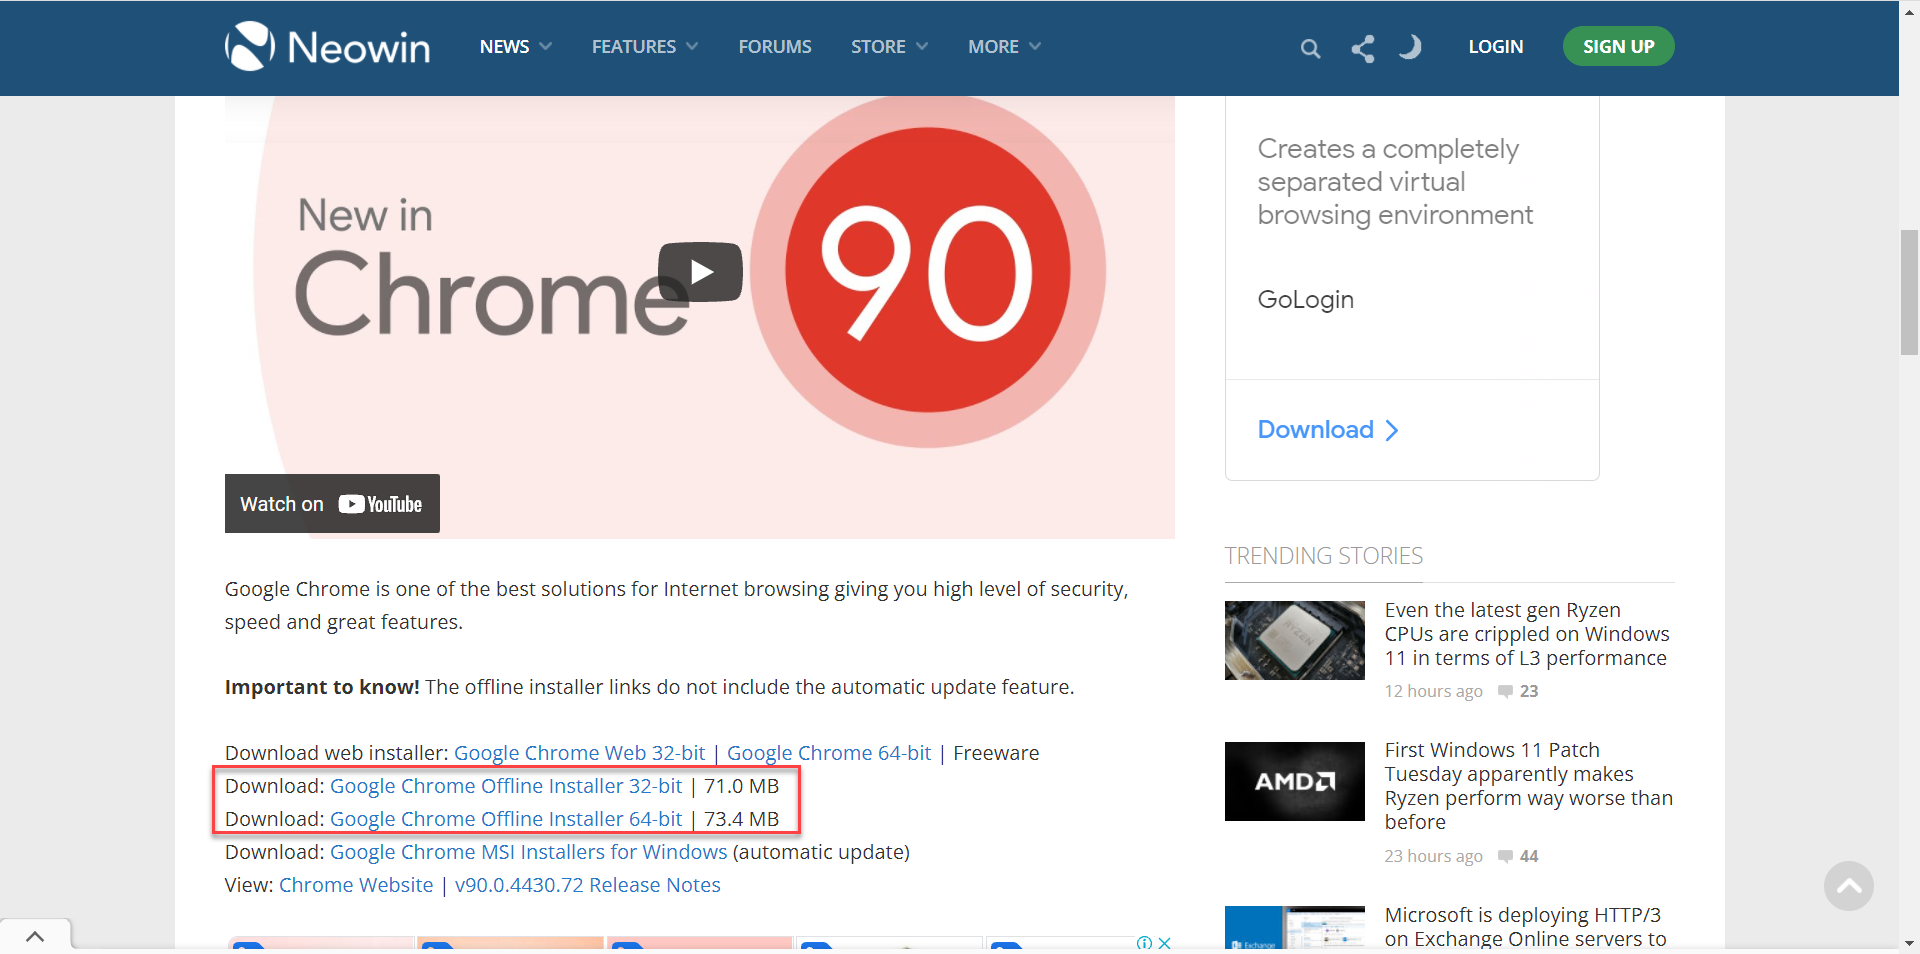Click the LOGIN link
This screenshot has height=954, width=1920.
pos(1495,47)
